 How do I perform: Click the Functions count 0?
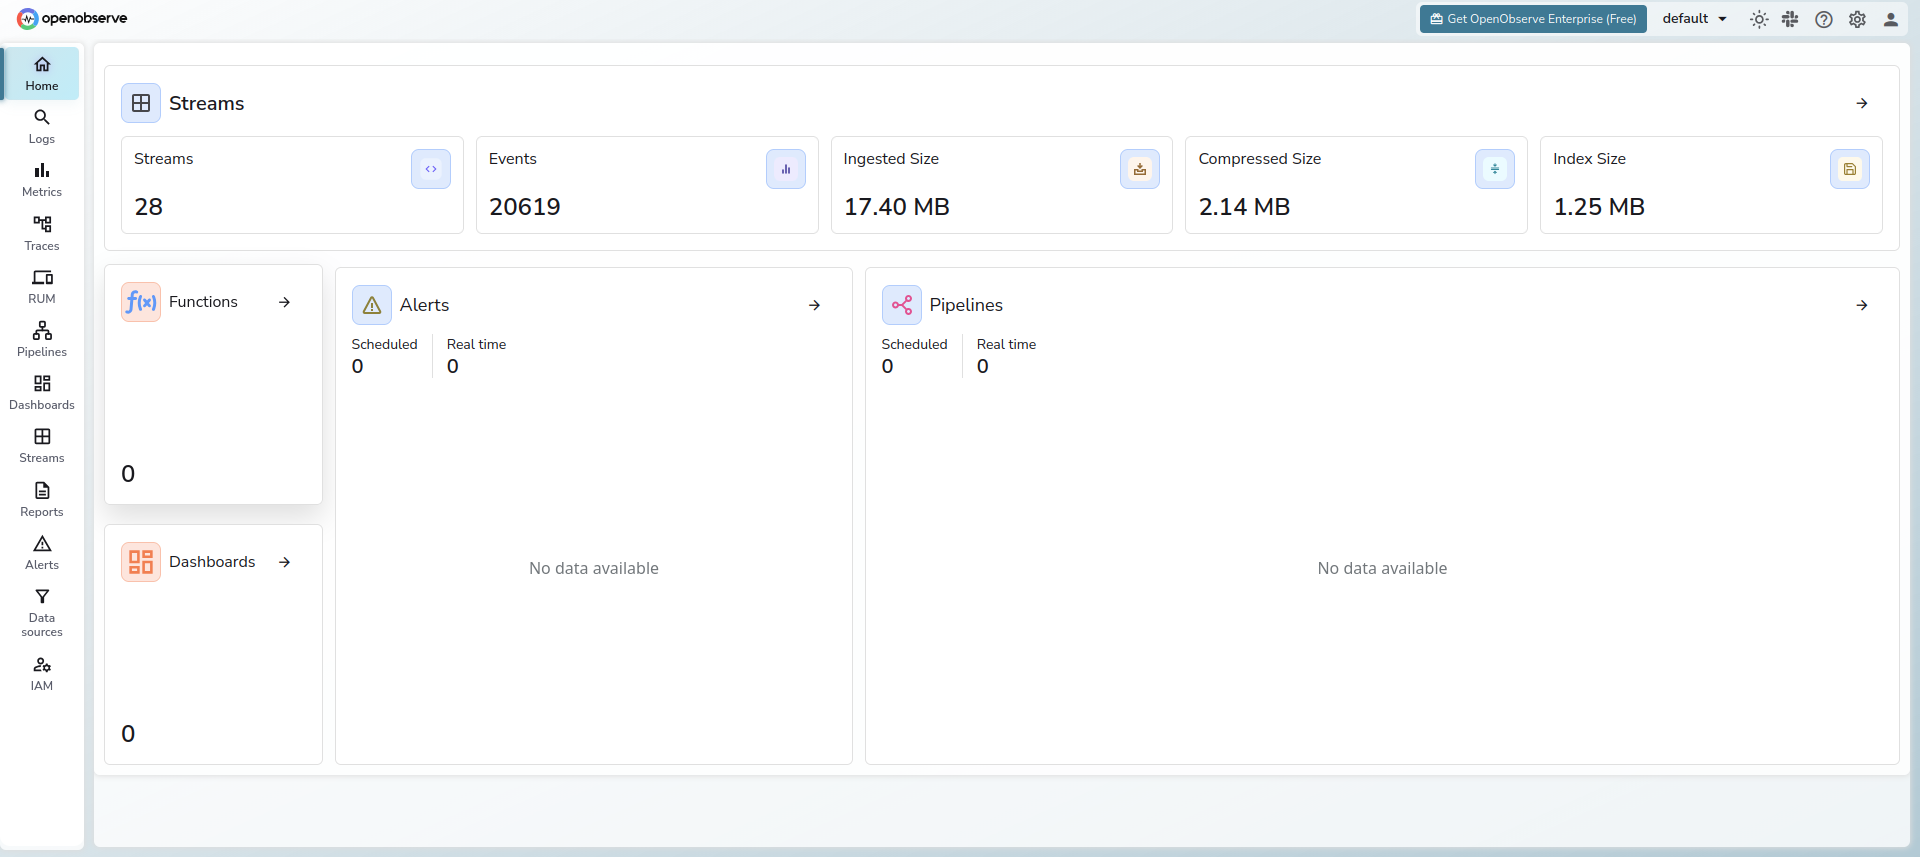point(128,474)
